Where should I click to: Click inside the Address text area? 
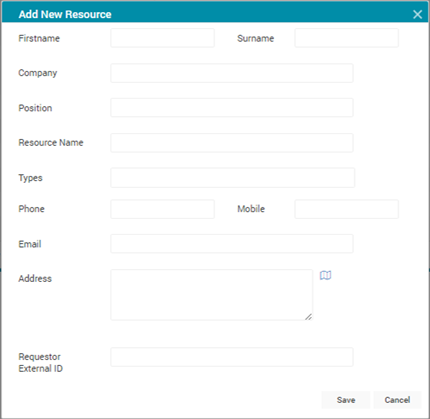212,295
